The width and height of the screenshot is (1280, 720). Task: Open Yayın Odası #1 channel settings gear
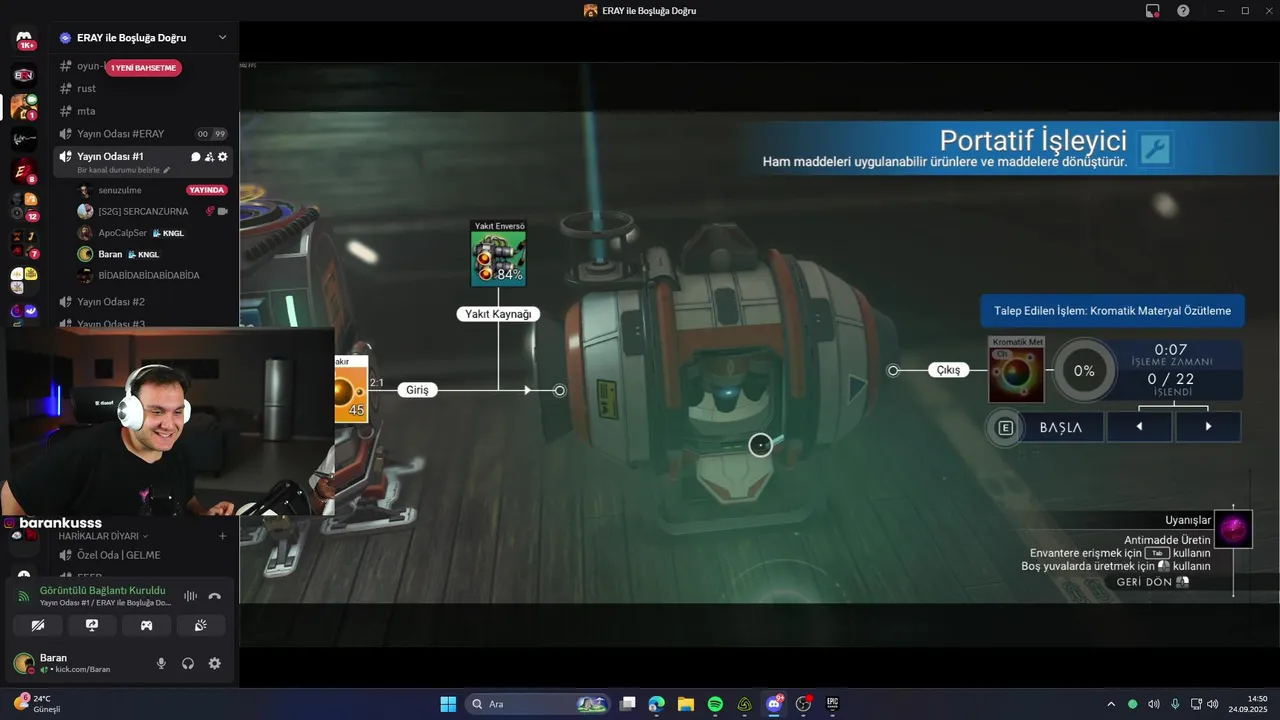tap(222, 157)
